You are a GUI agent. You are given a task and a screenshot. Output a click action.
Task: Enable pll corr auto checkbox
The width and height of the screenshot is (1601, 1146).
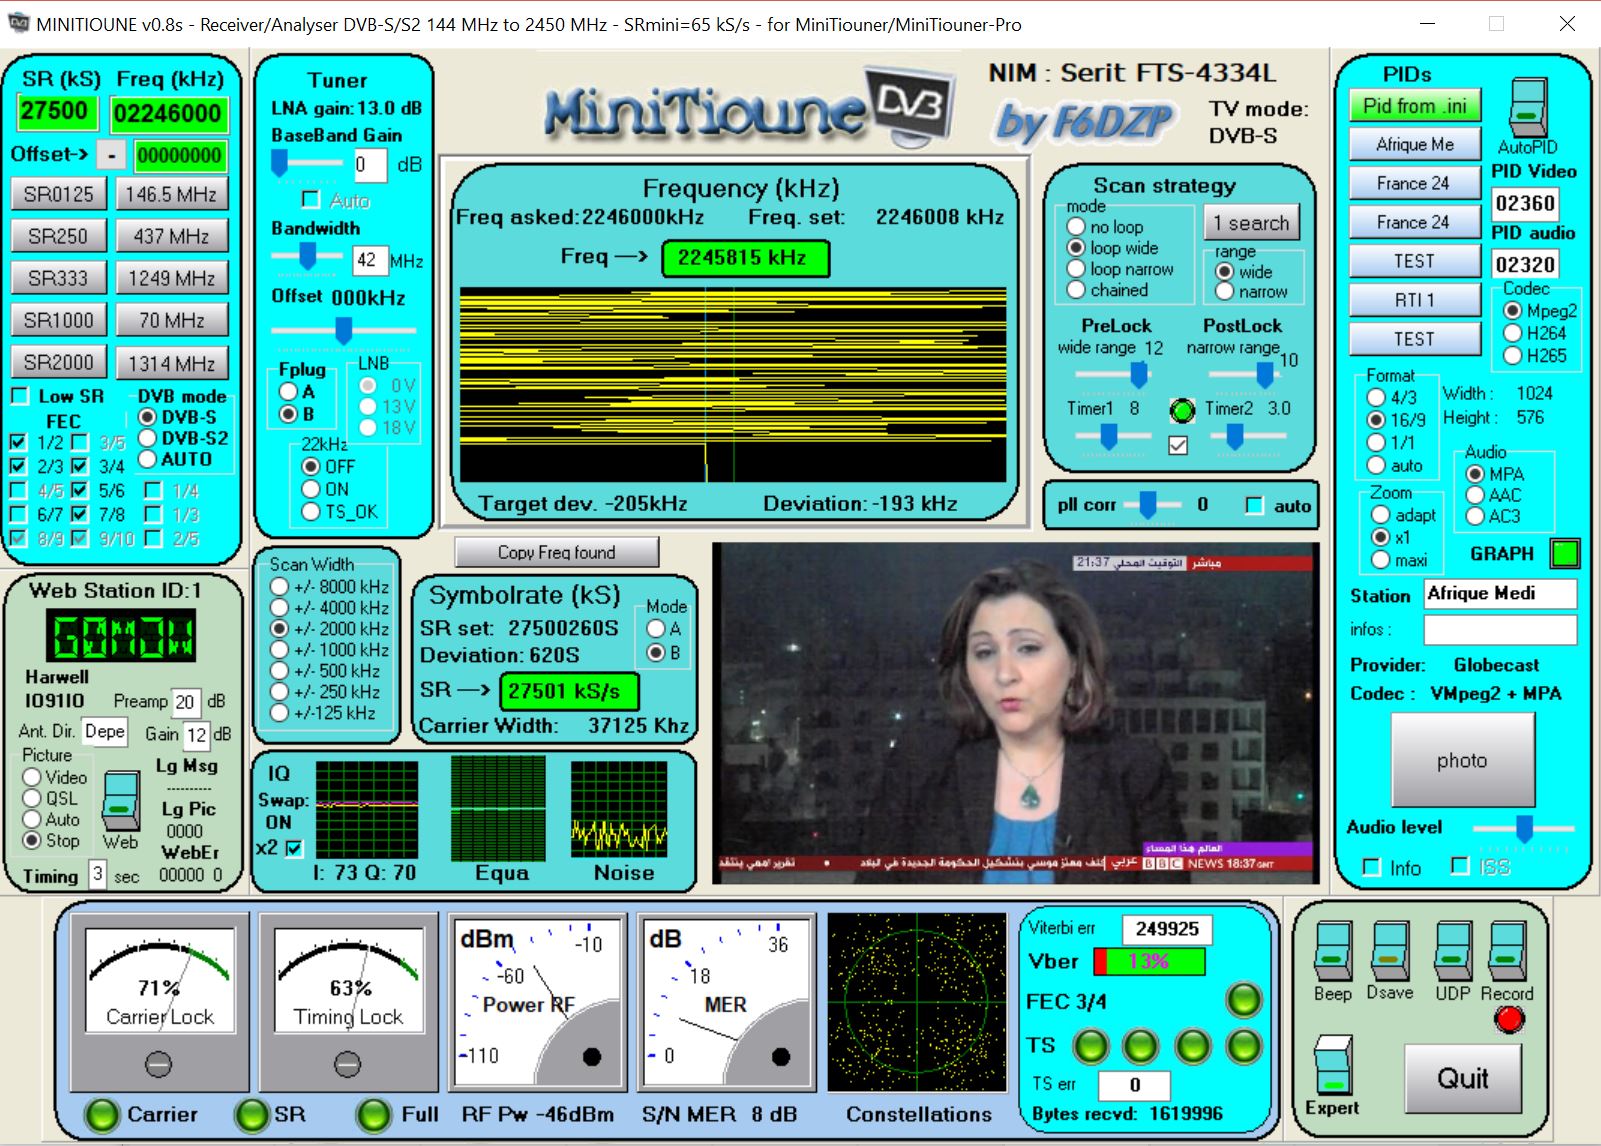[1254, 506]
